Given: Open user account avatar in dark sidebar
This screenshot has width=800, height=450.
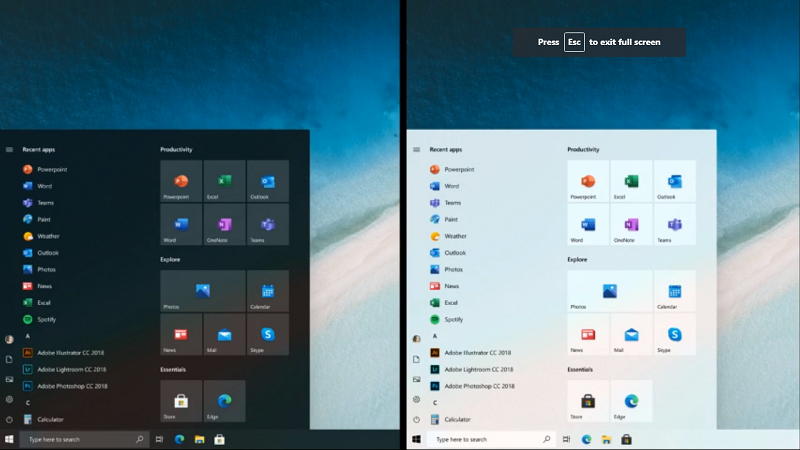Looking at the screenshot, I should pyautogui.click(x=9, y=339).
